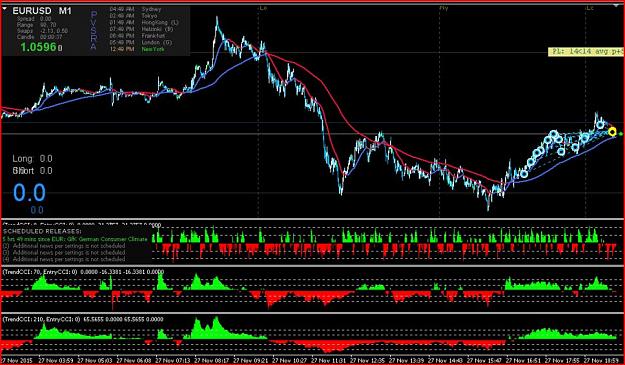The image size is (625, 365).
Task: Click the 'Long 0.0' position label
Action: (32, 159)
